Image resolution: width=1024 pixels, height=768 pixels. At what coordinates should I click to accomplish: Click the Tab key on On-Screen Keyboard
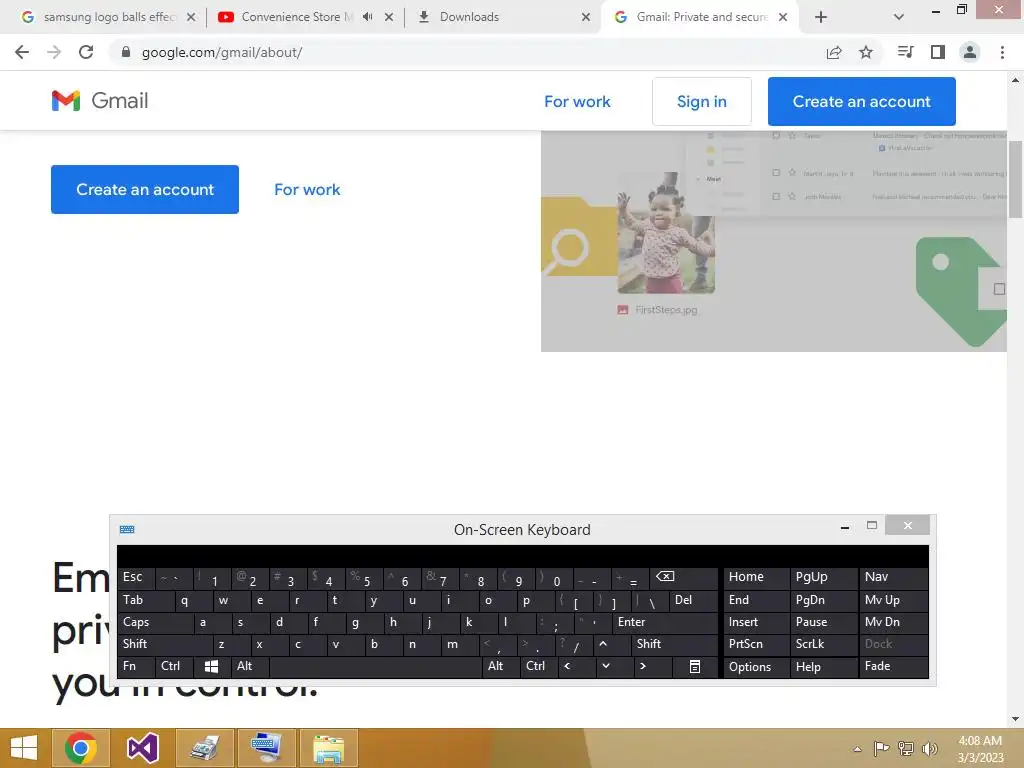point(146,600)
